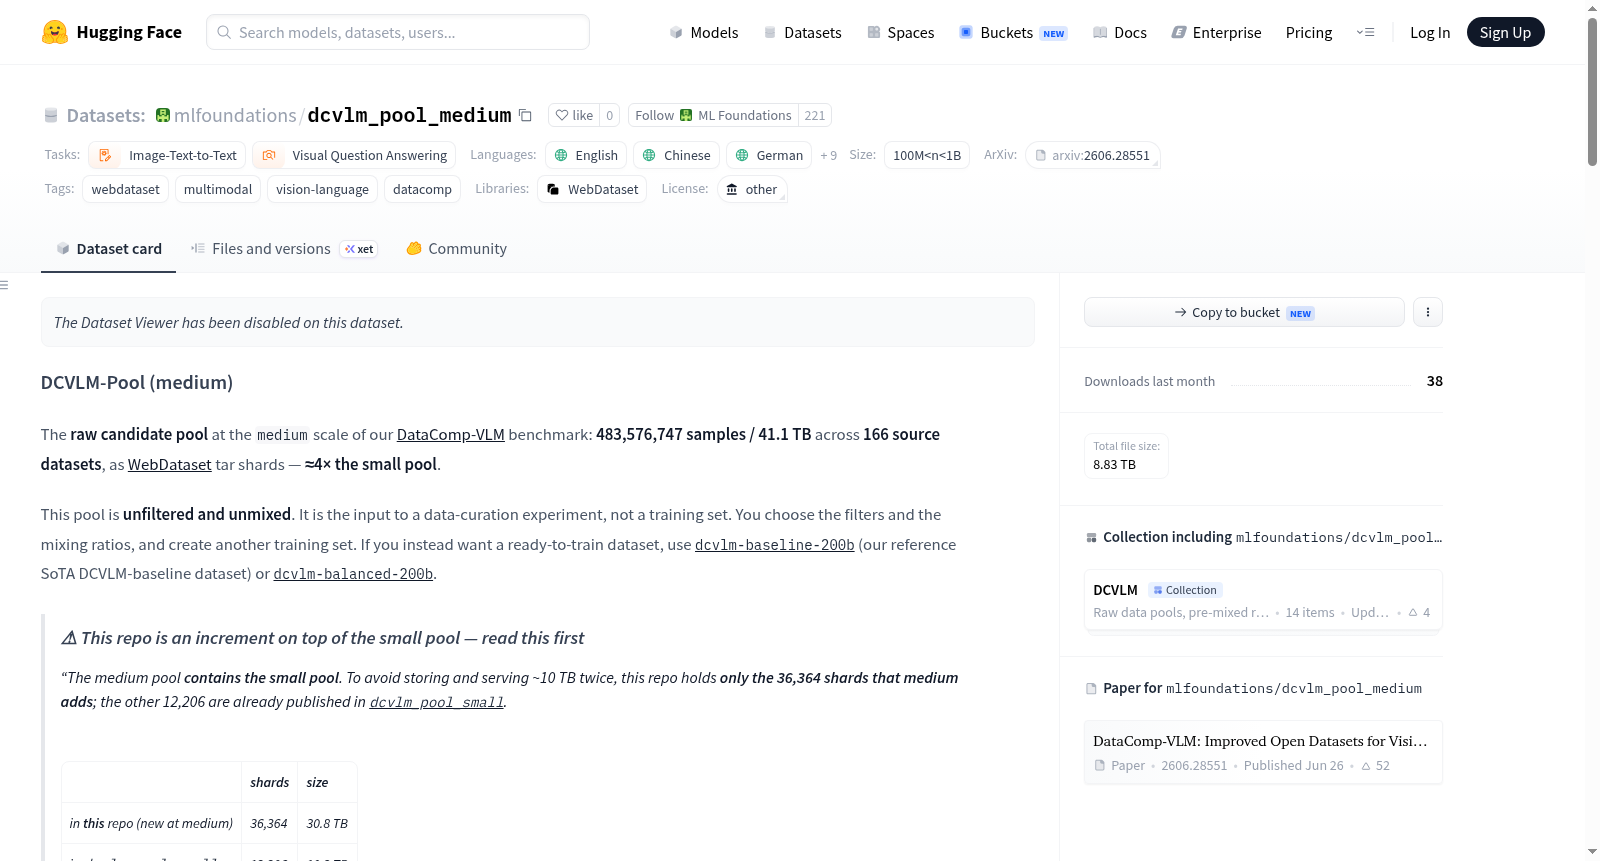
Task: Like the dataset with the heart button
Action: 574,115
